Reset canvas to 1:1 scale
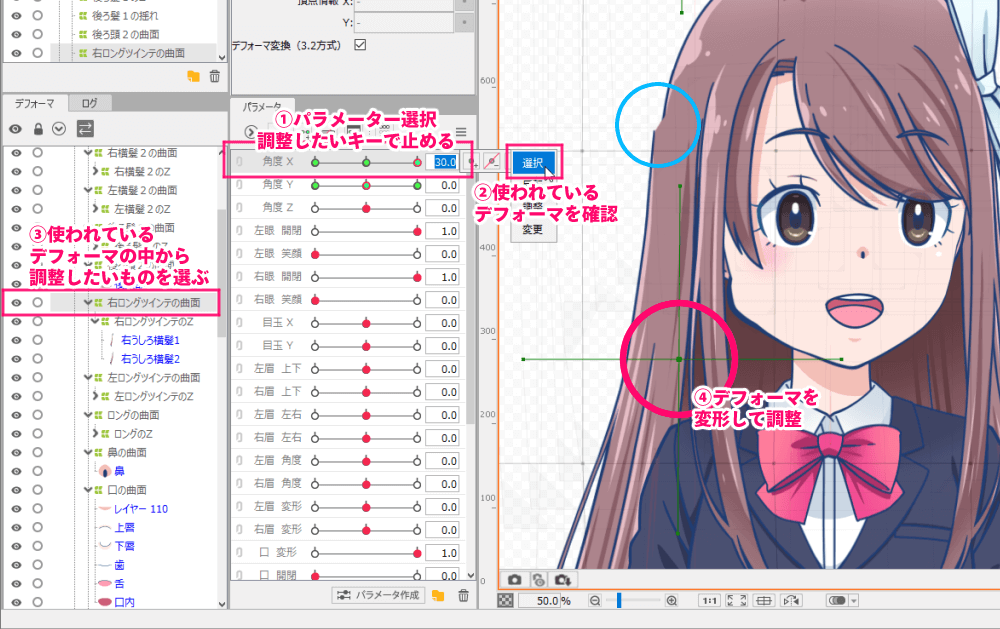Screen dimensions: 1000x629 [709, 600]
